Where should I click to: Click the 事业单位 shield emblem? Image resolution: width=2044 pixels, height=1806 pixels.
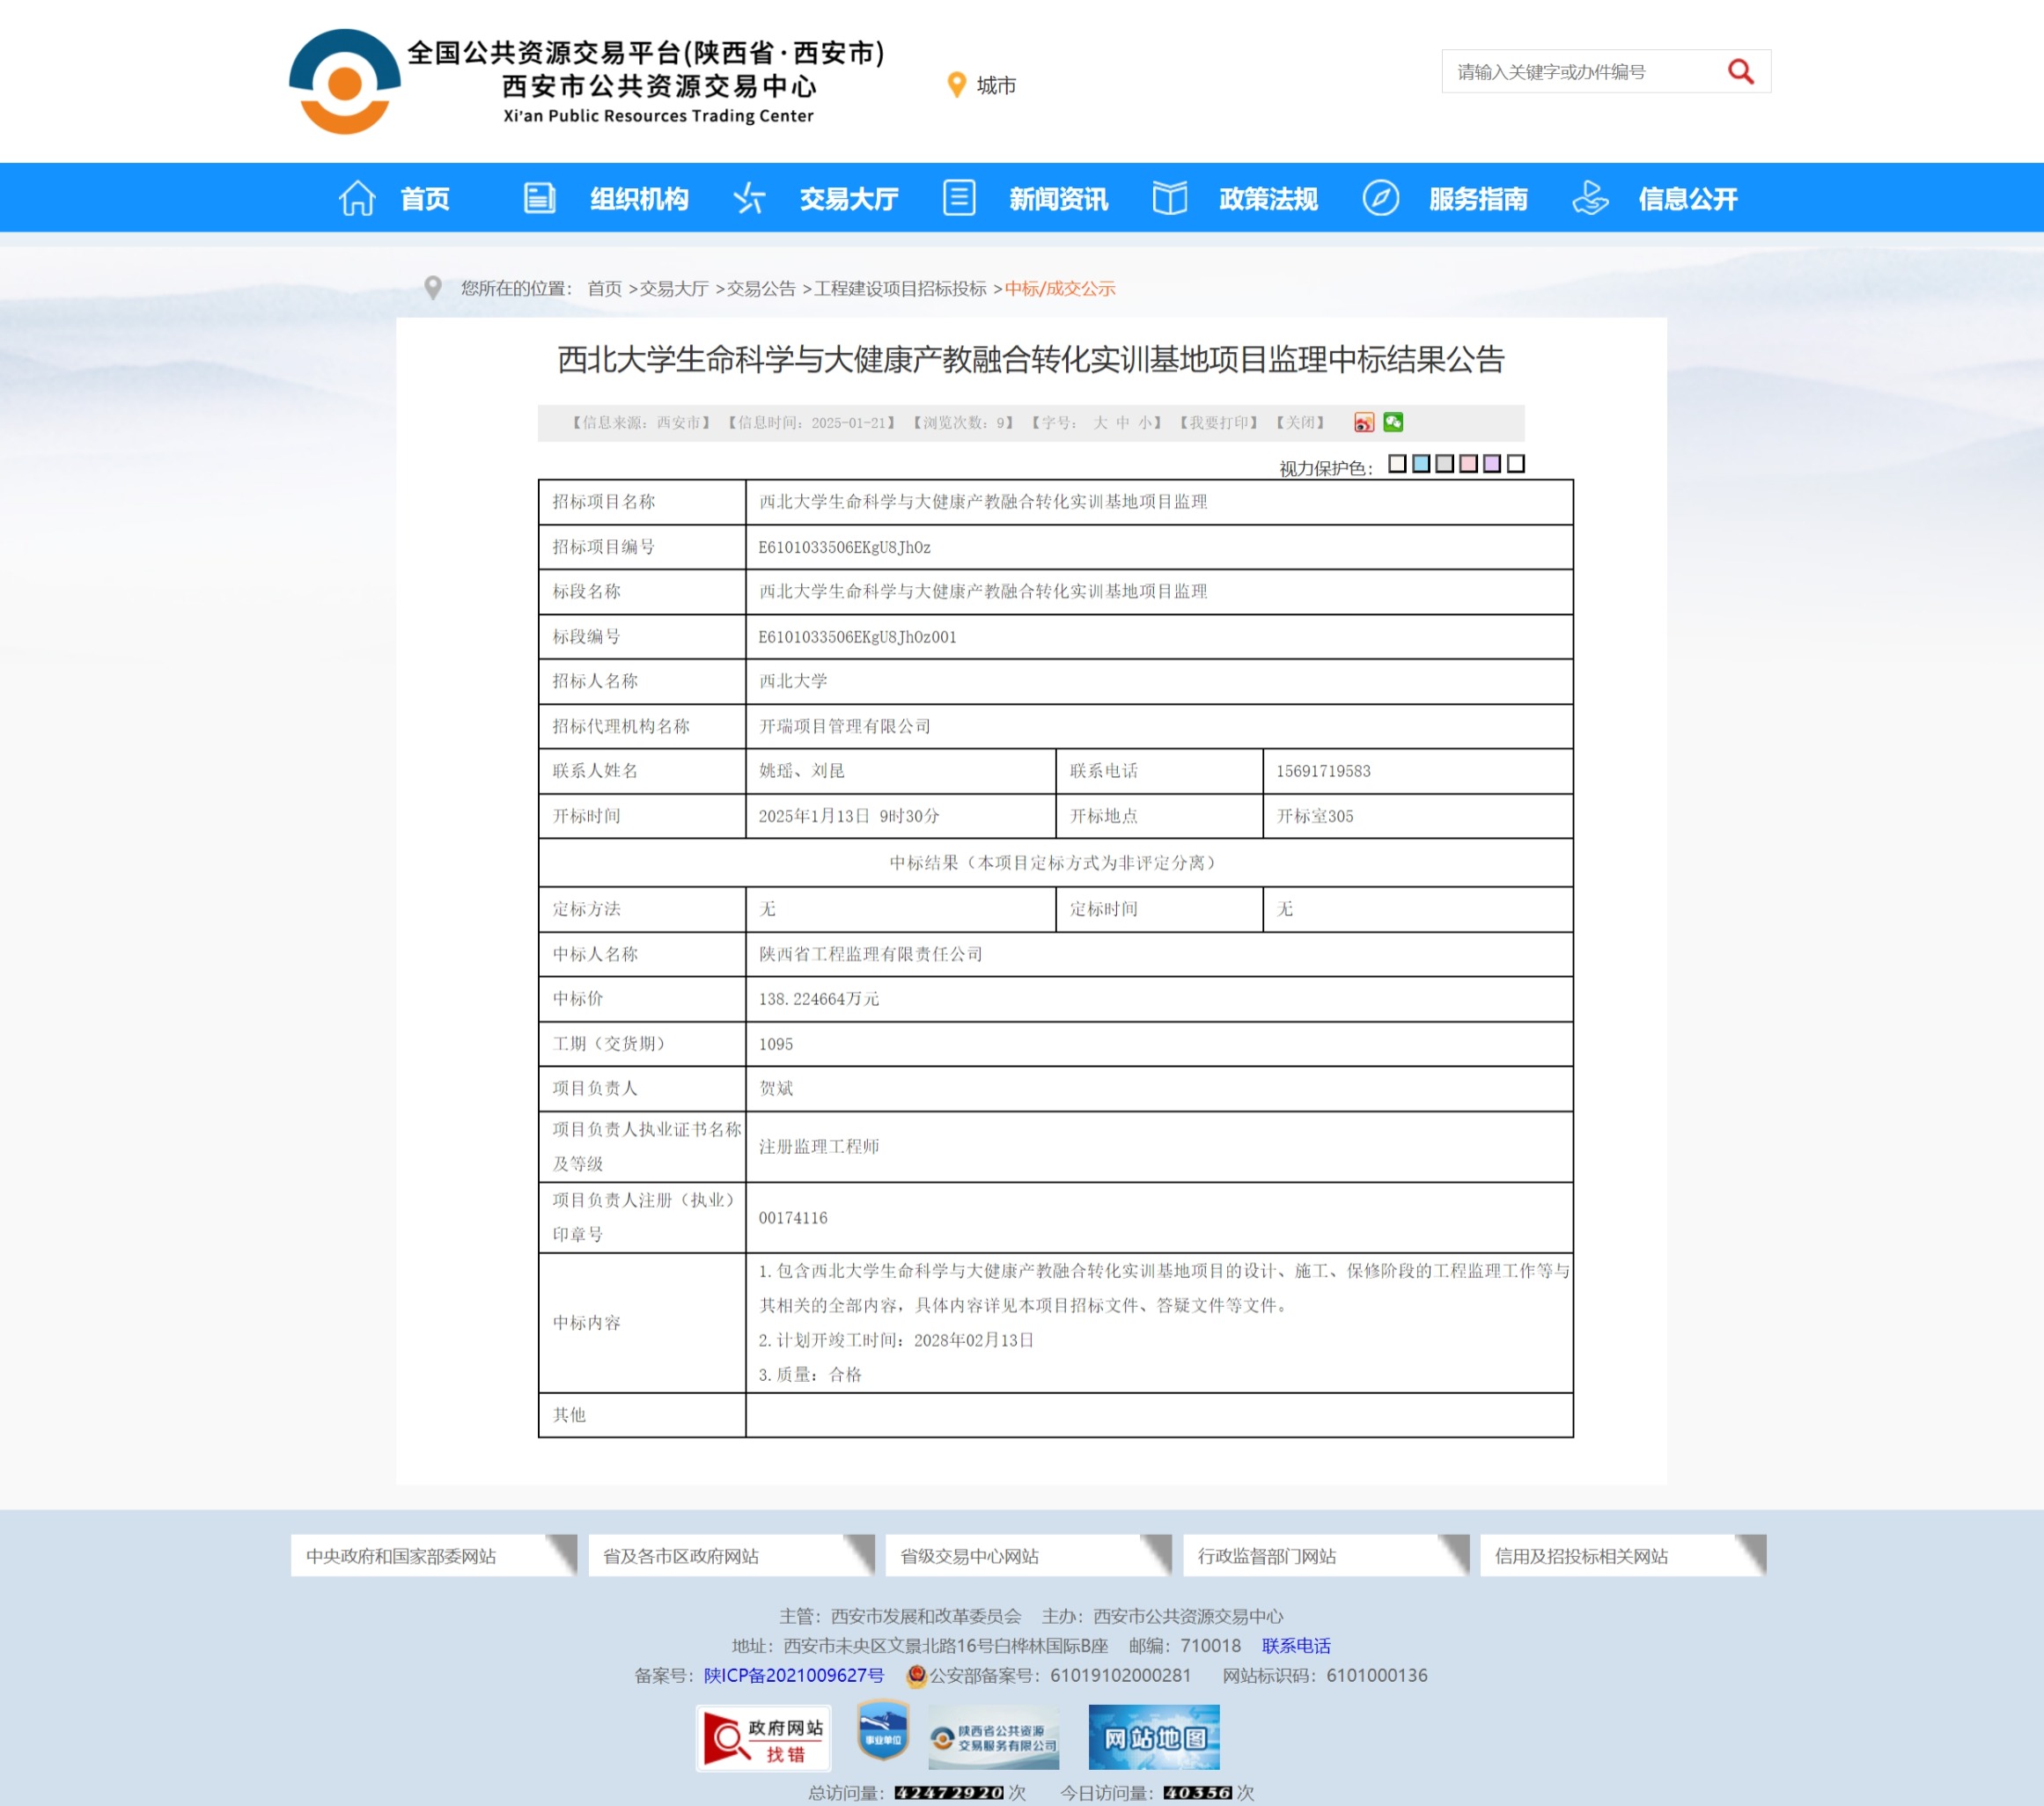point(882,1731)
